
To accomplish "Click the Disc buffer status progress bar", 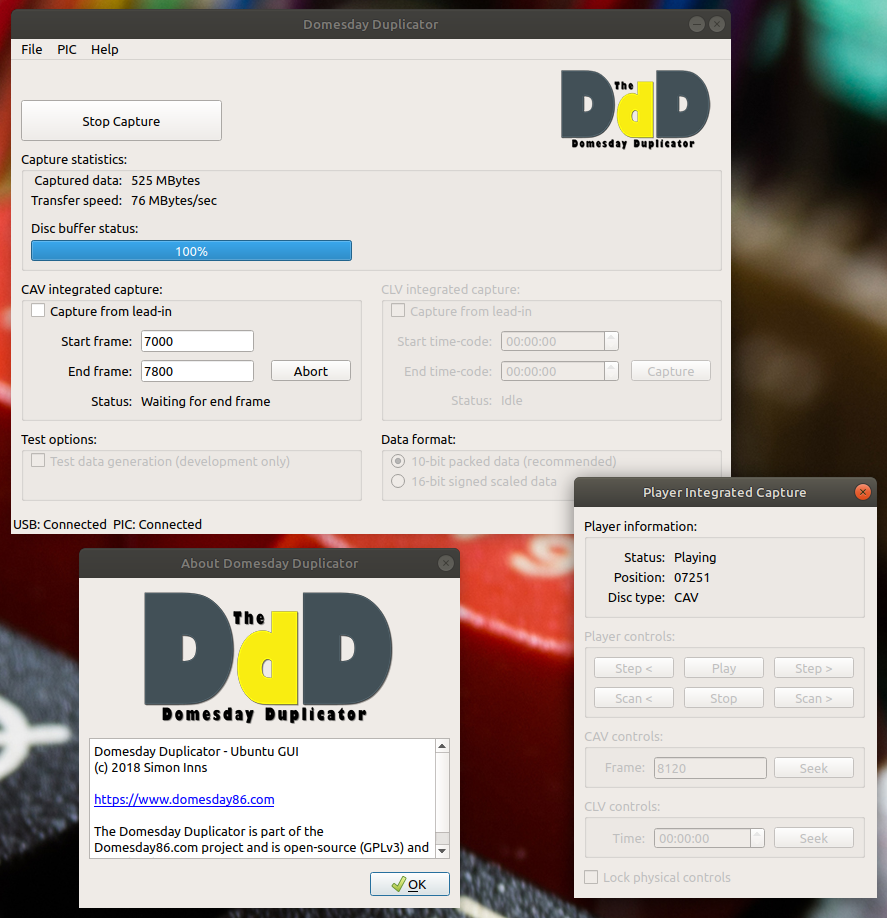I will (x=191, y=251).
